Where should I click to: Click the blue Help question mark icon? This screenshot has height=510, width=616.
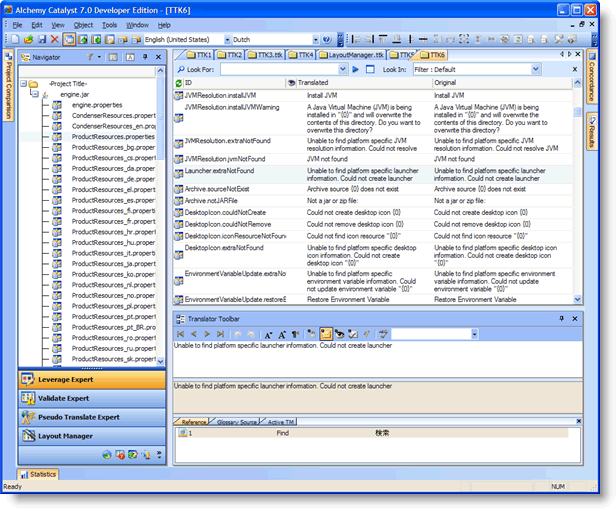[x=326, y=39]
